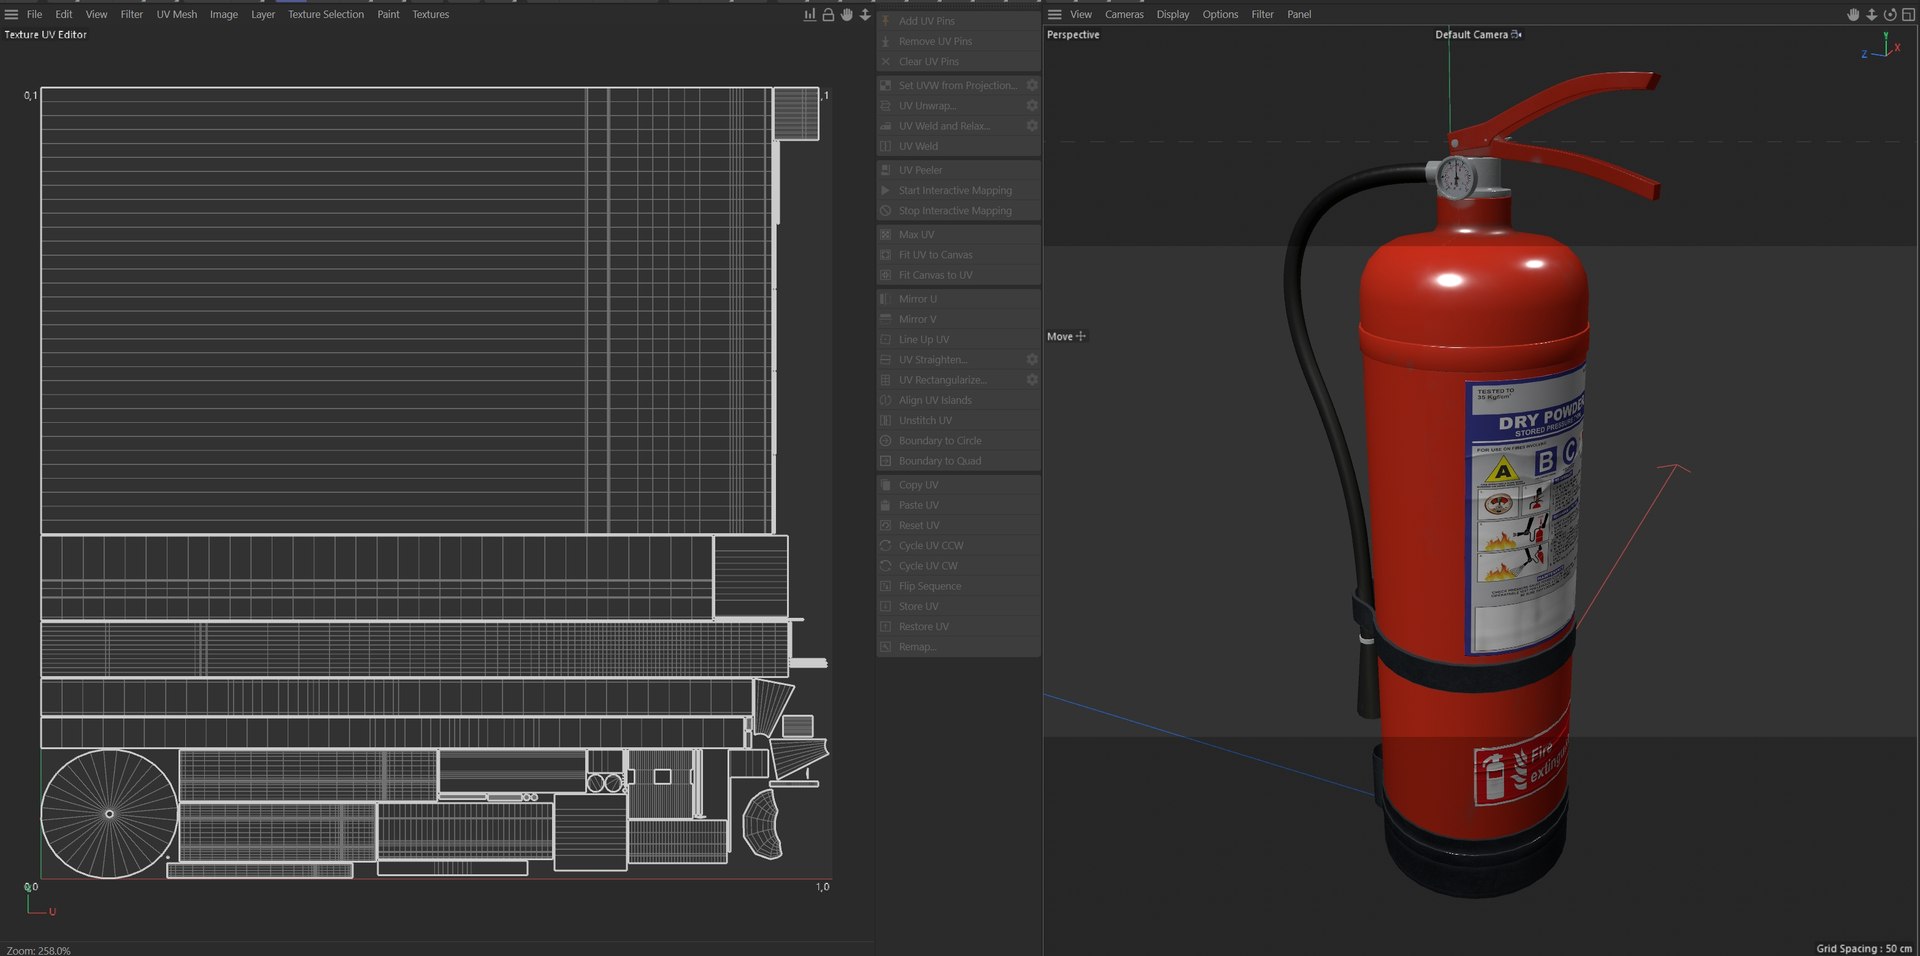Open UV Weld and Relax settings gear
Screen dimensions: 1920x956
[x=1032, y=125]
